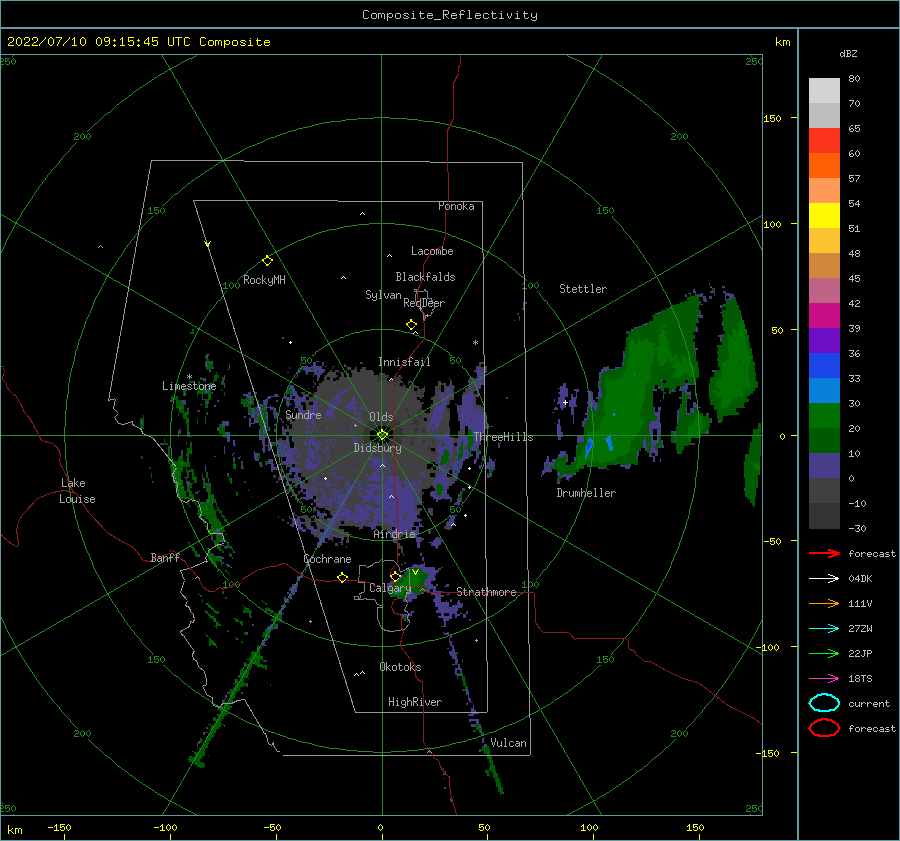Click the red 60-65 dBZ swatch

824,141
